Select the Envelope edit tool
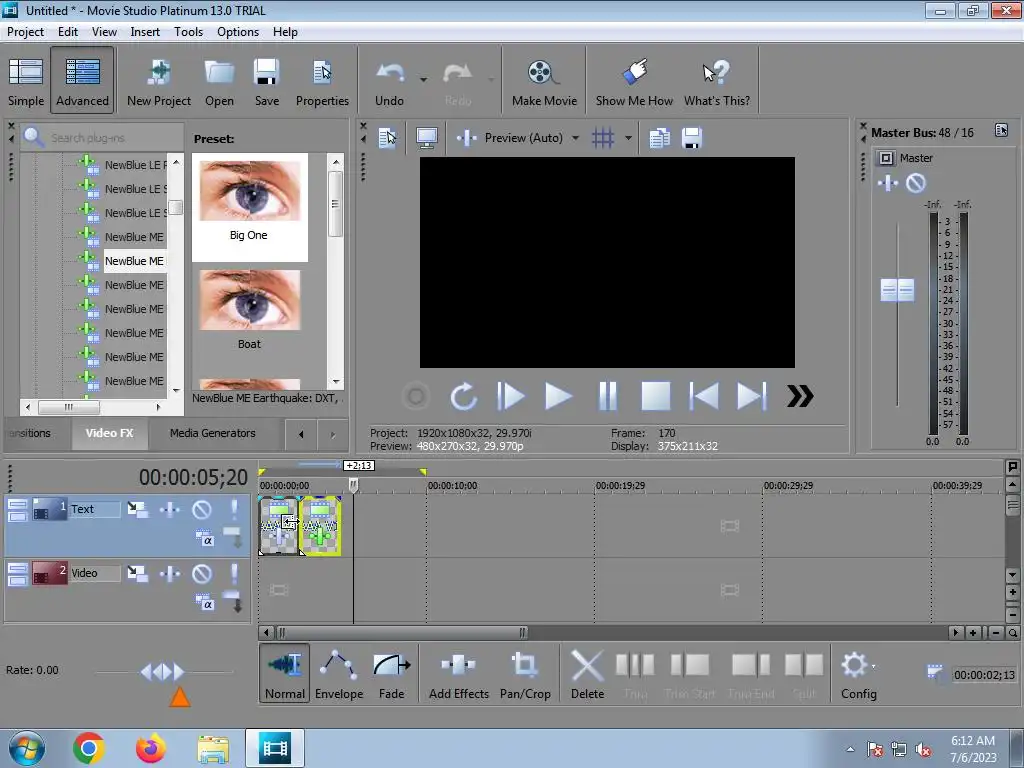 (x=338, y=673)
